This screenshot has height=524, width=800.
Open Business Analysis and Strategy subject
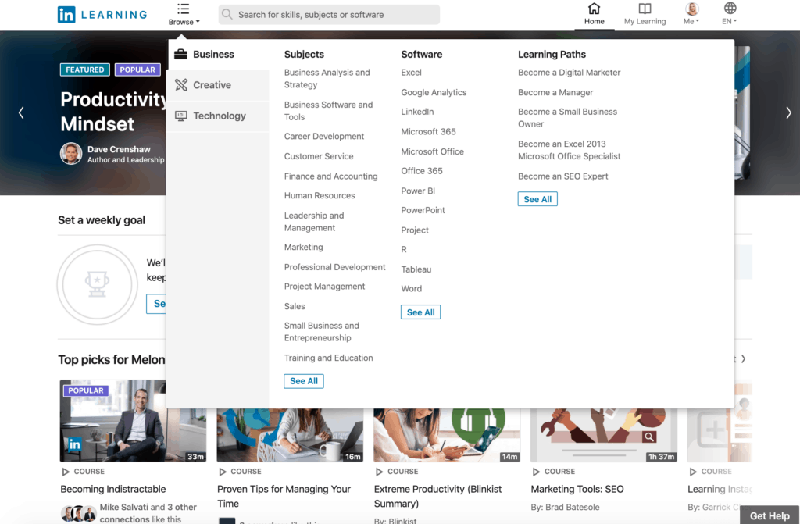click(x=327, y=79)
